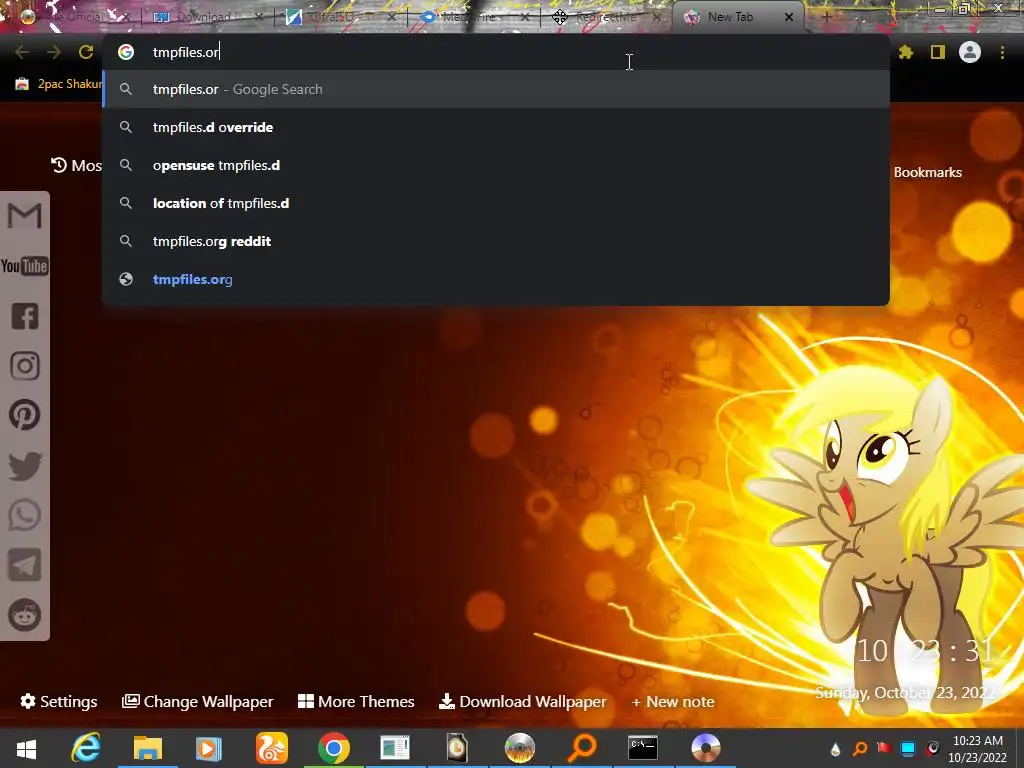Screen dimensions: 1024x768
Task: Open the Reddit shortcut in the sidebar
Action: click(x=25, y=615)
